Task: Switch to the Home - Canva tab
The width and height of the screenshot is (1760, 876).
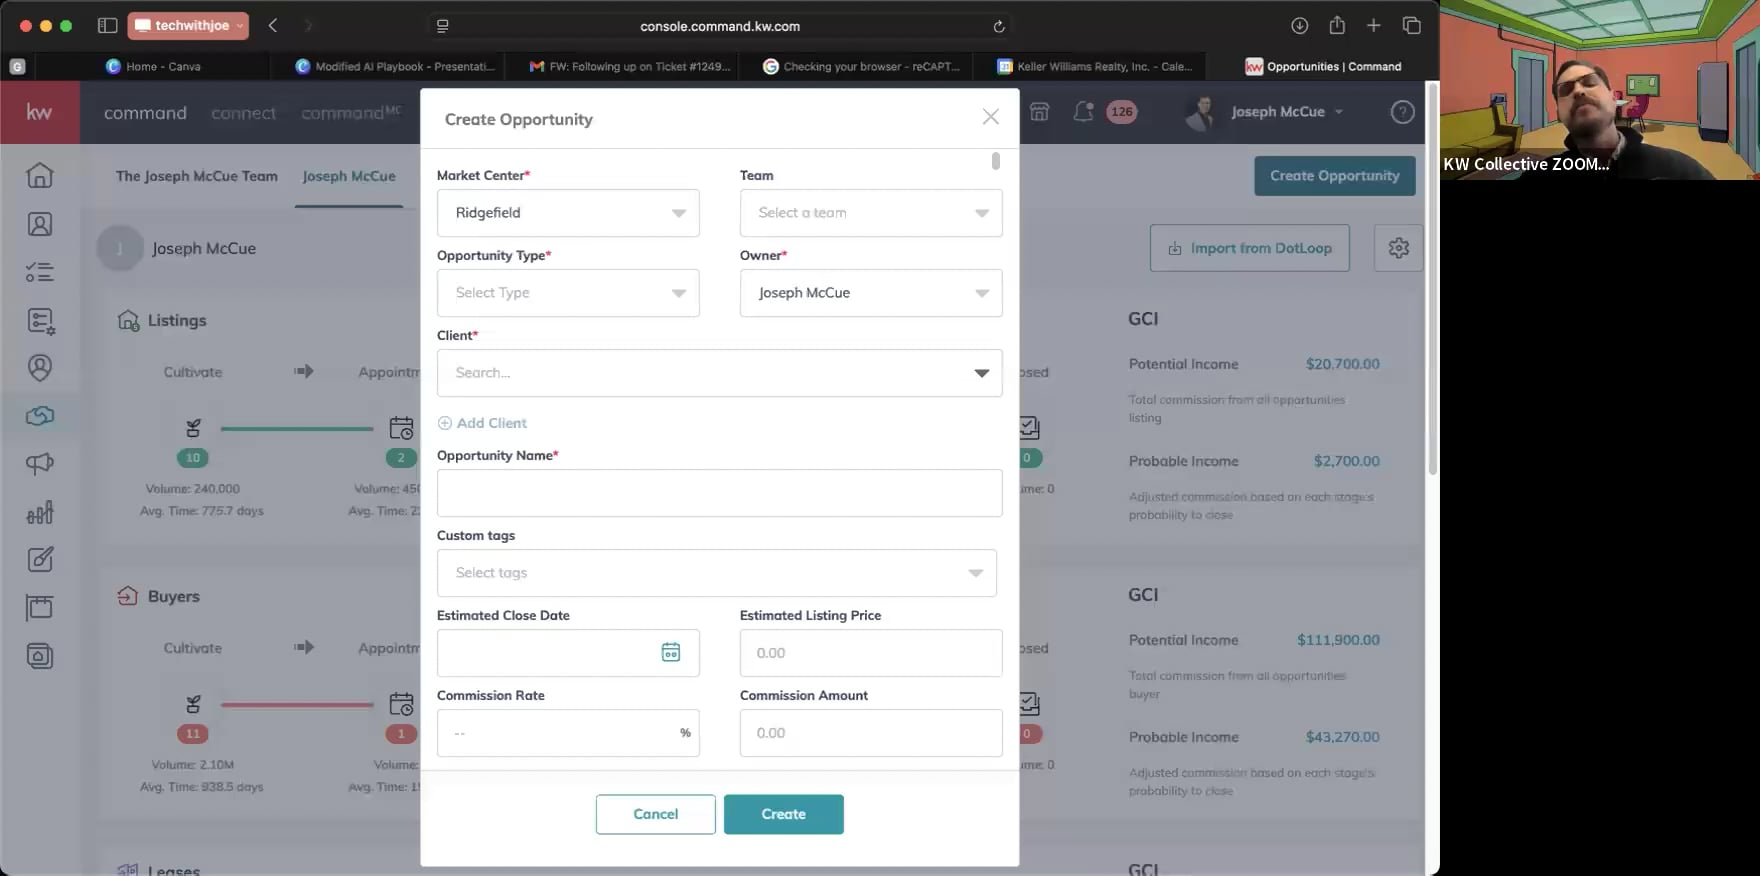Action: tap(154, 66)
